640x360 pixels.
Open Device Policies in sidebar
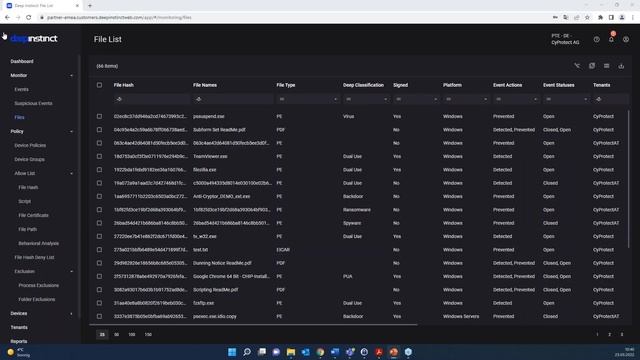point(30,145)
